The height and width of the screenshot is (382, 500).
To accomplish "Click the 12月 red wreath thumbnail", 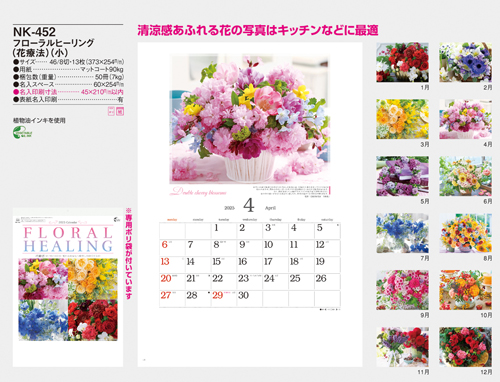I will tap(465, 347).
